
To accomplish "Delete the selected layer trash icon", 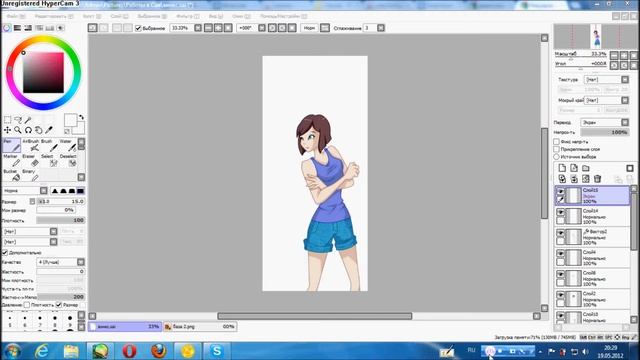I will tap(598, 178).
